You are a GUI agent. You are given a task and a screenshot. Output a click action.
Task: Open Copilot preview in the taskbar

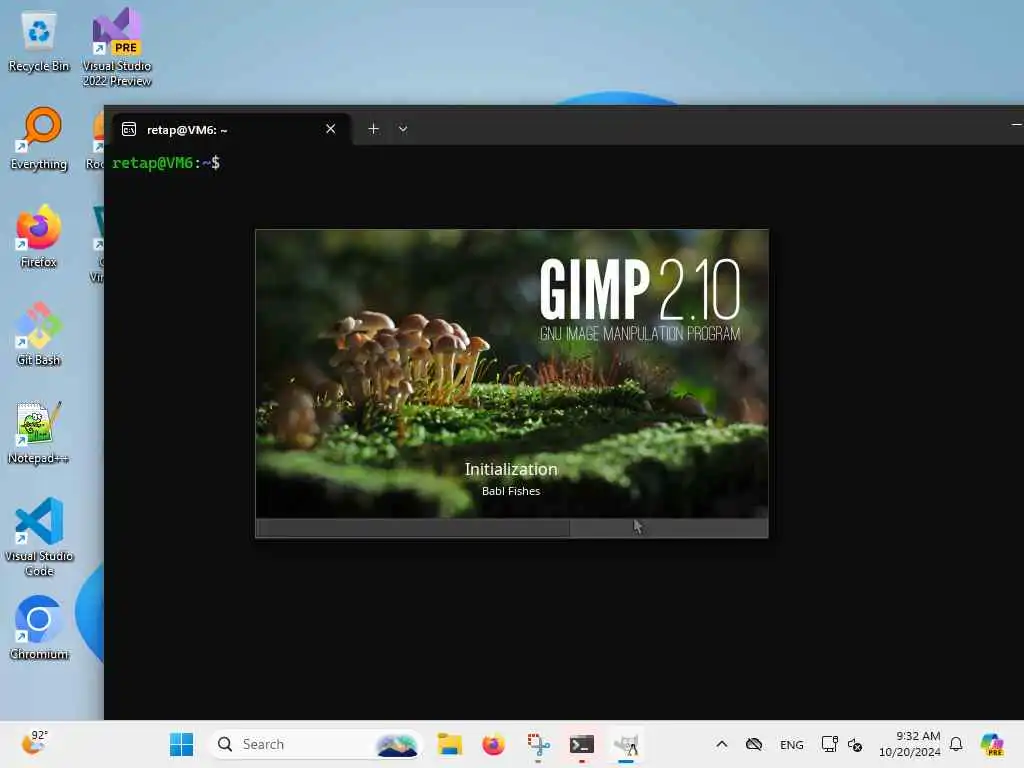991,744
